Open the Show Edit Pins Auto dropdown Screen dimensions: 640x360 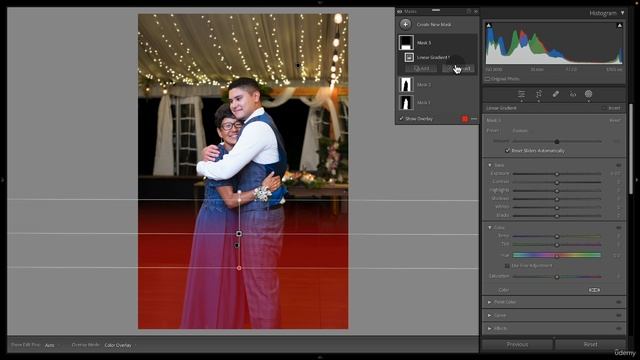51,345
